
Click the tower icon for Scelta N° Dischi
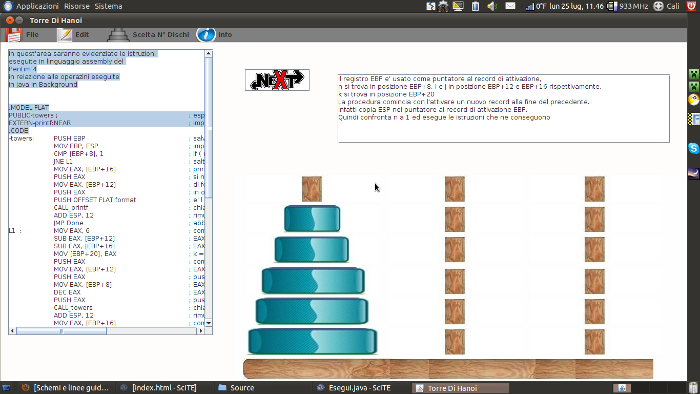pos(118,35)
